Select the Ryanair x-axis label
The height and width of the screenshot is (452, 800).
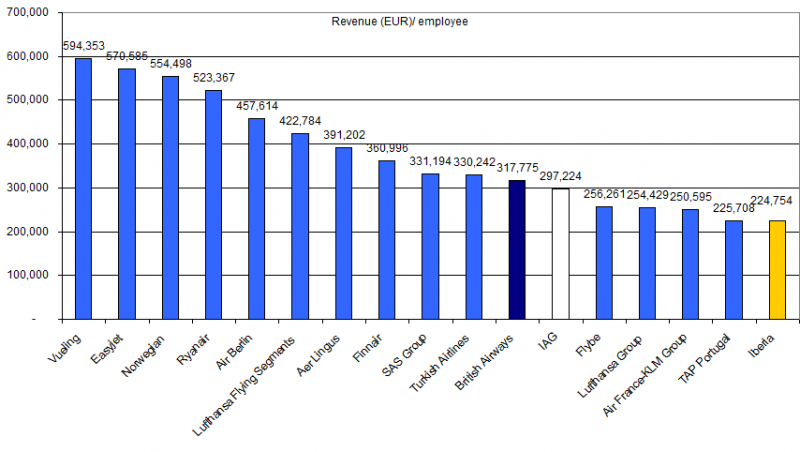(193, 349)
